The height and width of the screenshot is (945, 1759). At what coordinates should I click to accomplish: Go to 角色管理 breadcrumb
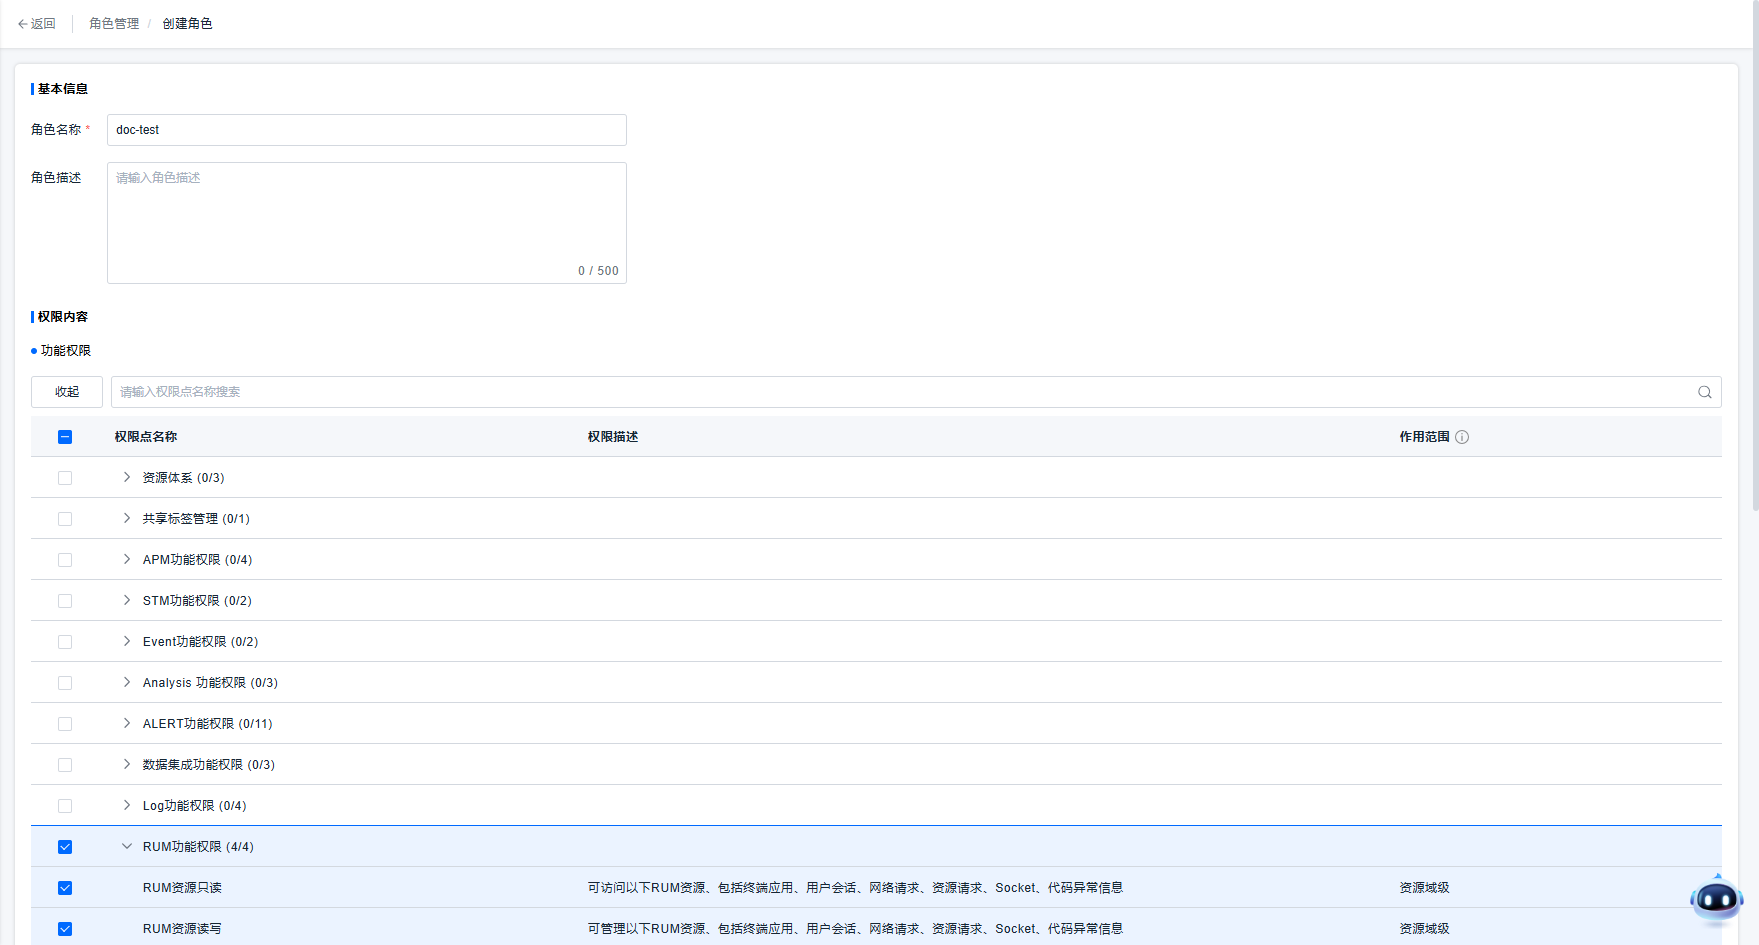point(114,24)
